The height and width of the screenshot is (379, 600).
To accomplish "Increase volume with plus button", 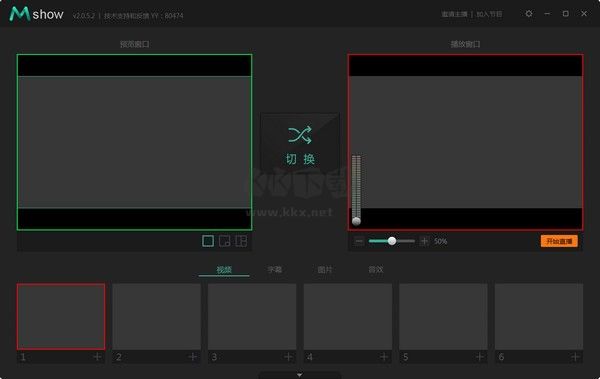I will [x=424, y=241].
